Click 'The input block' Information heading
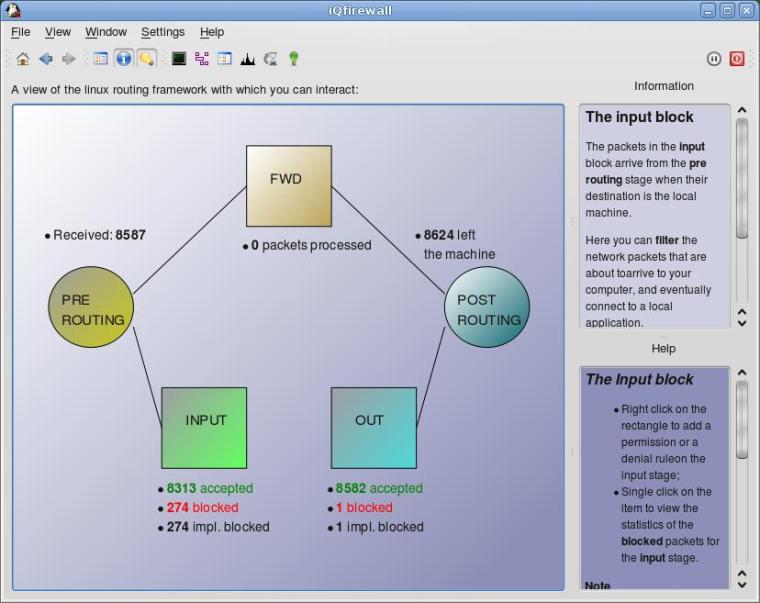Viewport: 760px width, 603px height. pos(639,117)
